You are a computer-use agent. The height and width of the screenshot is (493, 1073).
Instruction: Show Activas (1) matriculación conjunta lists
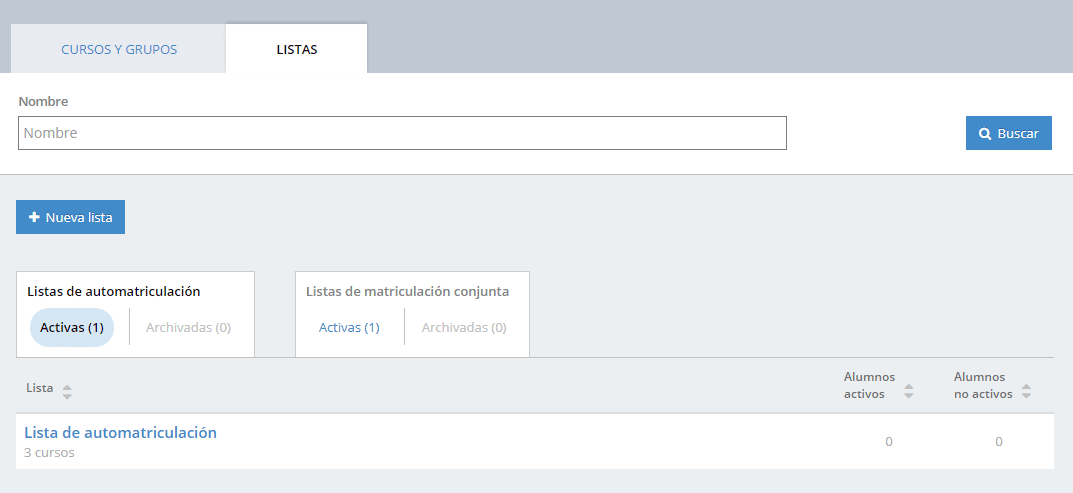[349, 327]
